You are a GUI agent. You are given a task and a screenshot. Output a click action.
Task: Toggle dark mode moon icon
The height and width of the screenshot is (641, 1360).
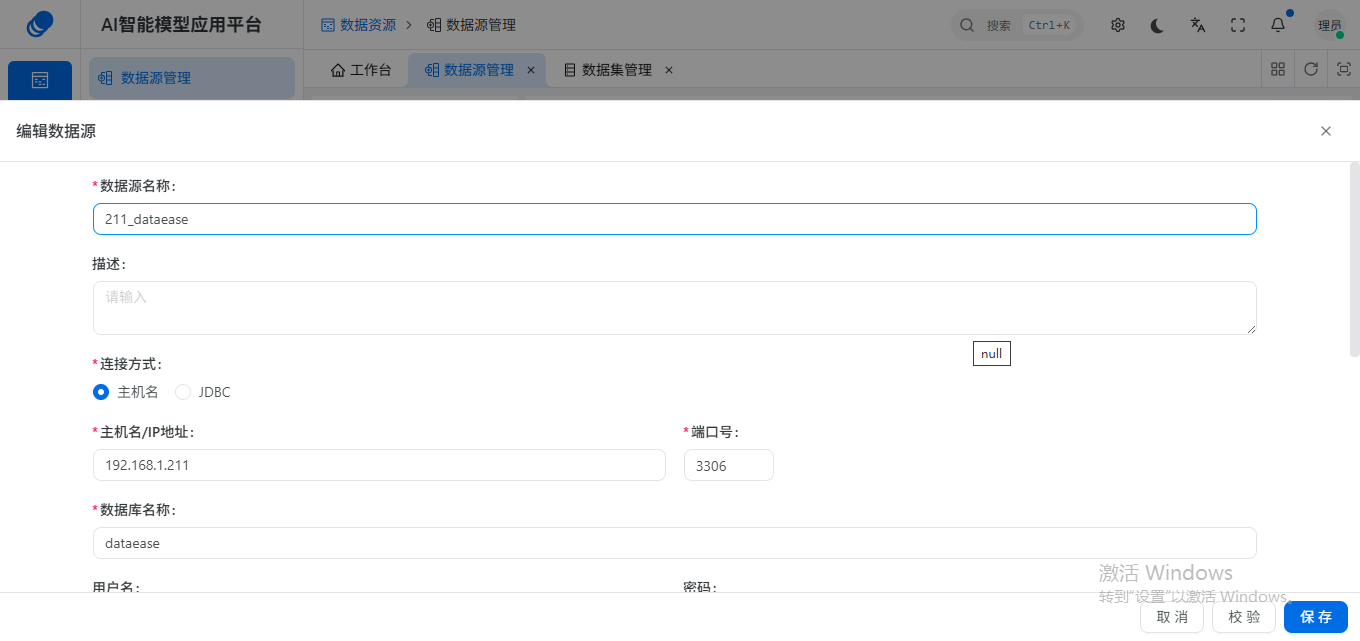tap(1158, 25)
